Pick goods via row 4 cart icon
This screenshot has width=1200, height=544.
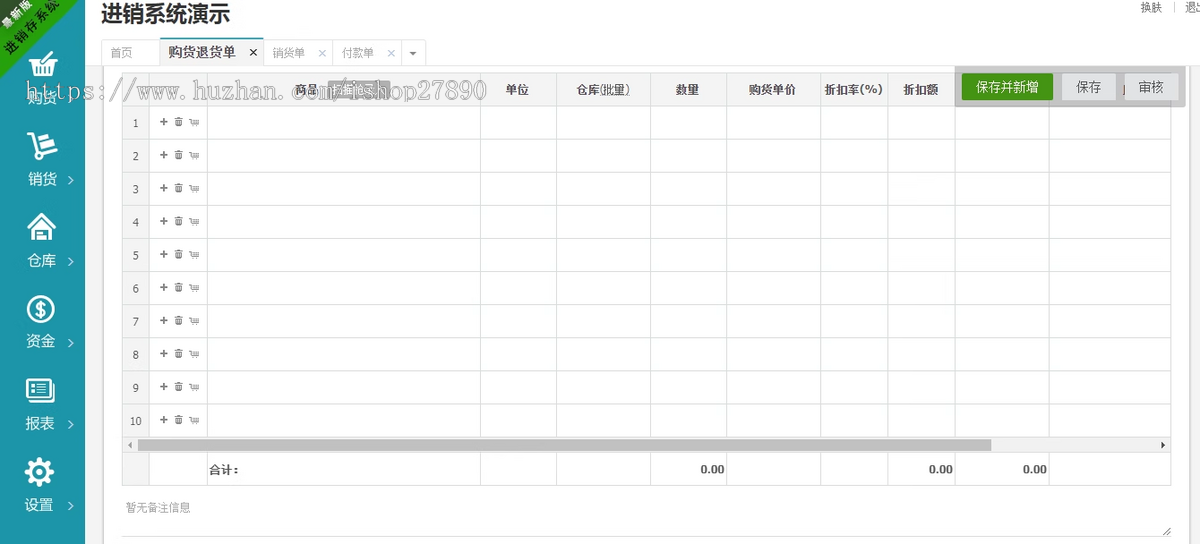coord(194,221)
